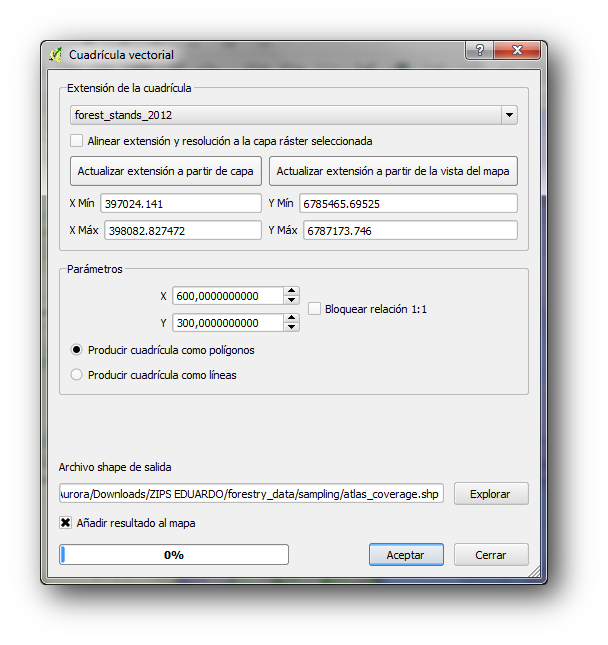608x645 pixels.
Task: Select Producir cuadrícula como líneas
Action: click(x=77, y=375)
